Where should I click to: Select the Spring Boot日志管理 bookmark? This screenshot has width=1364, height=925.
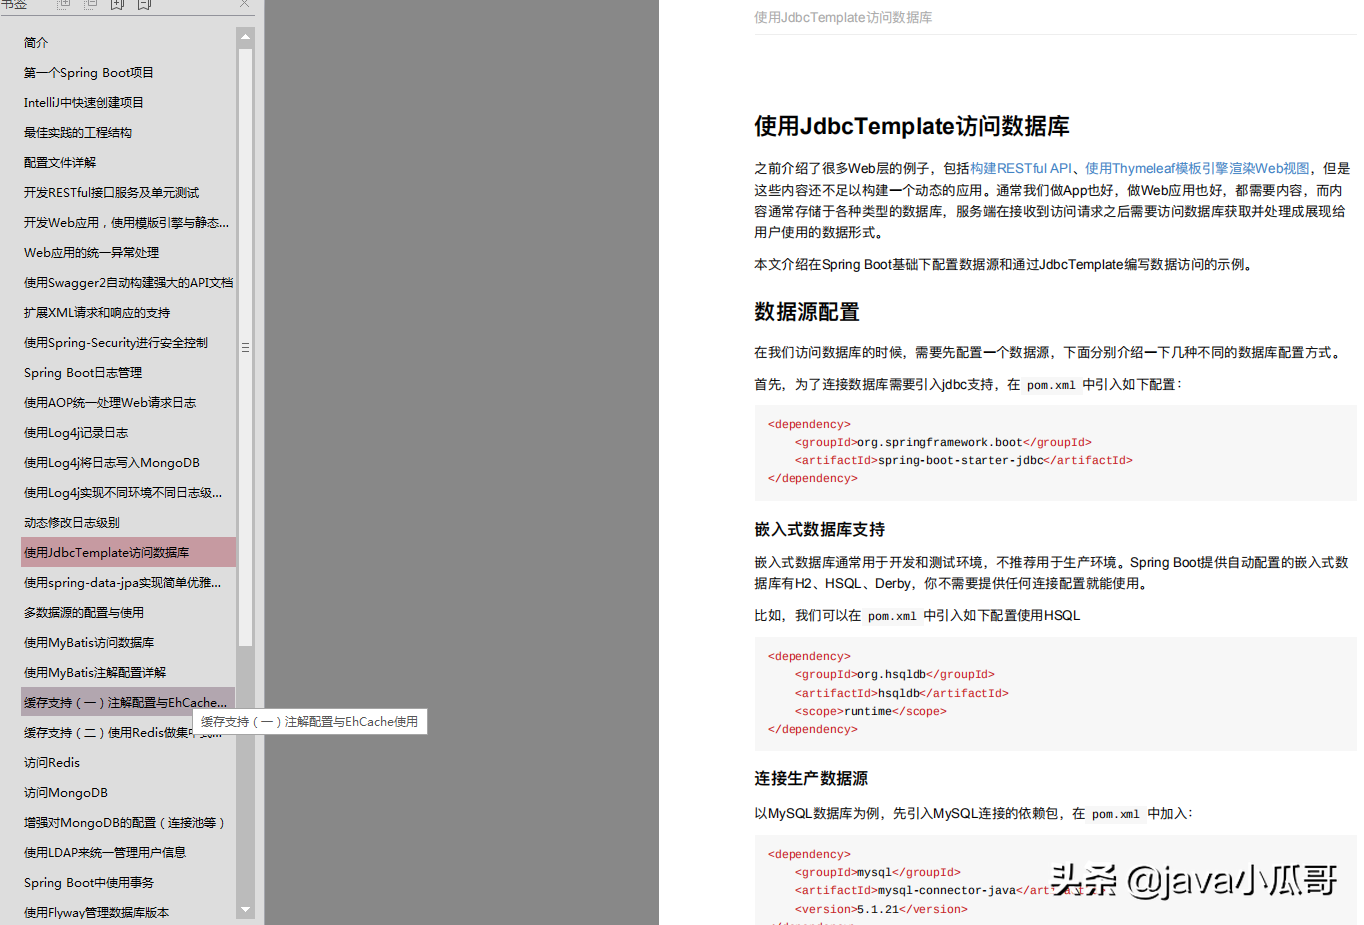point(82,372)
